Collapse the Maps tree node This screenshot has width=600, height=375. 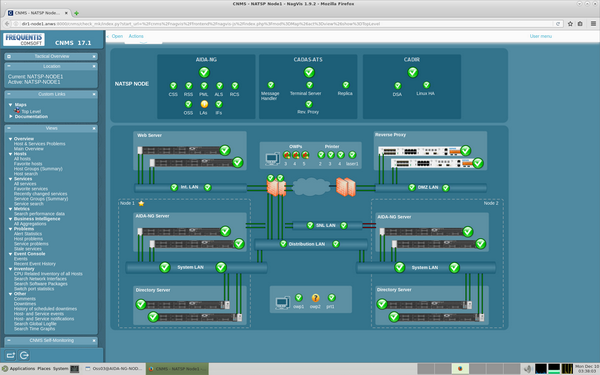pyautogui.click(x=10, y=104)
